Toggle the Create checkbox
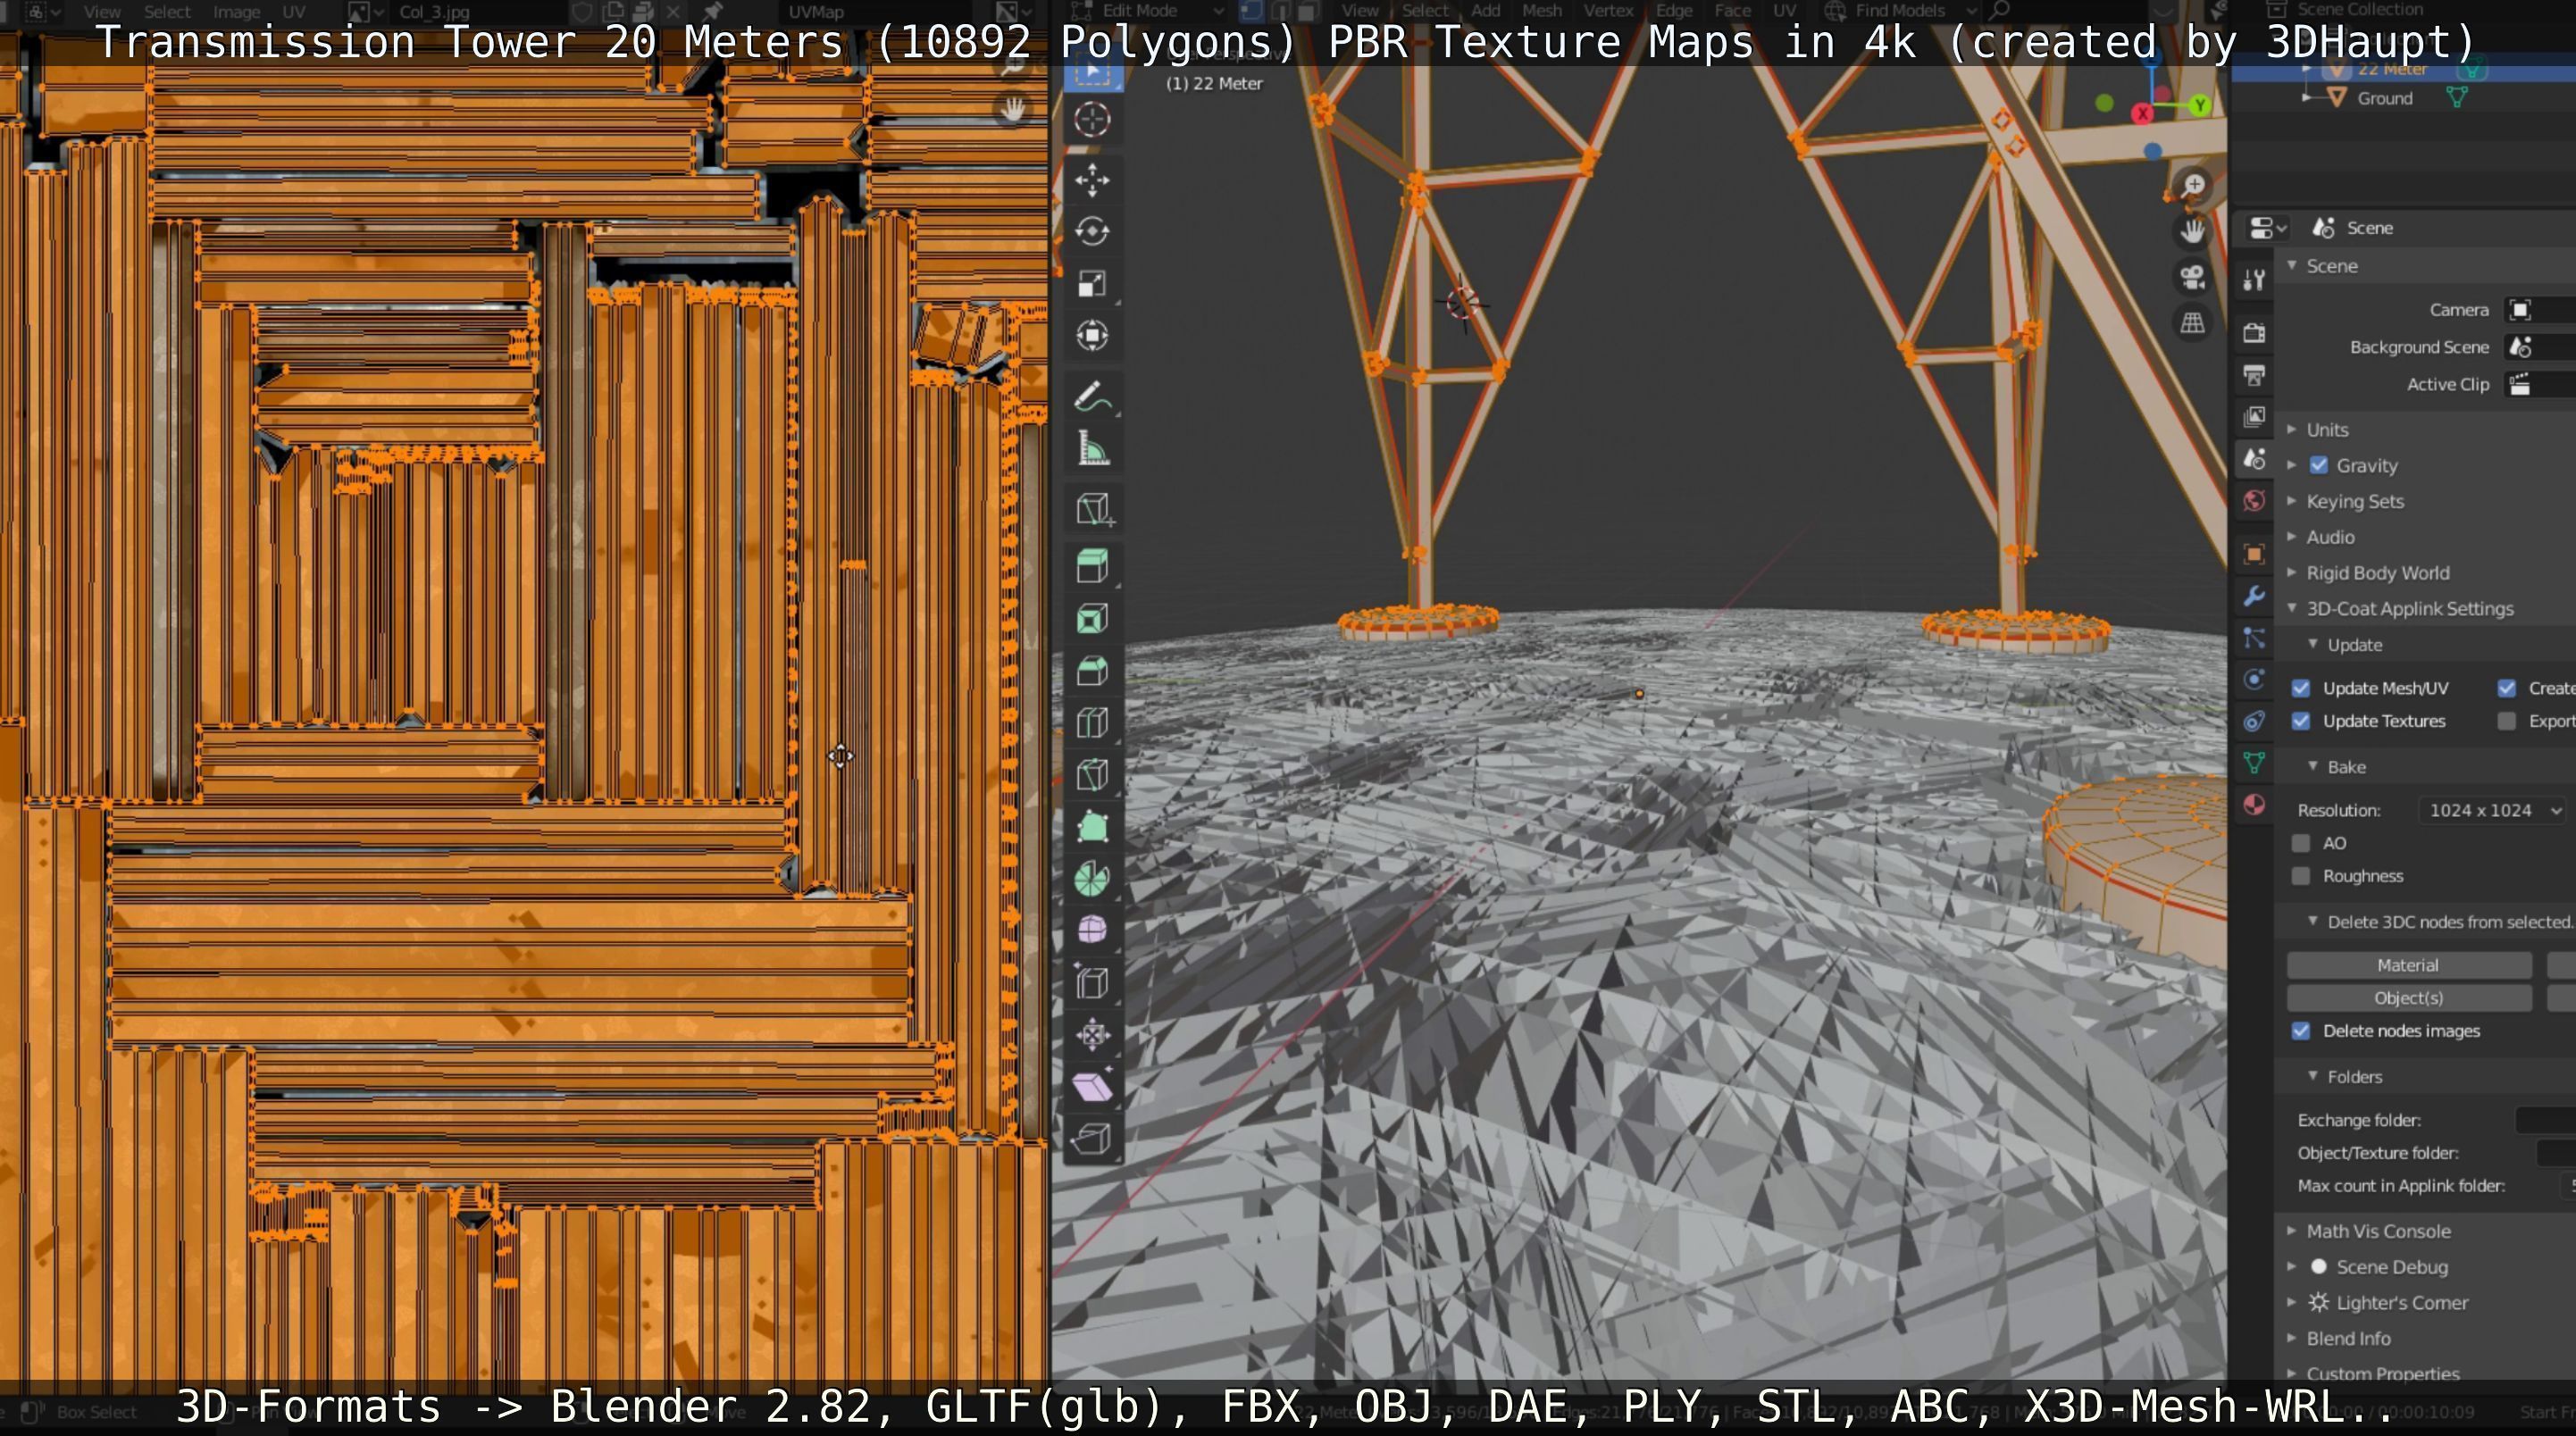Image resolution: width=2576 pixels, height=1436 pixels. (x=2506, y=688)
